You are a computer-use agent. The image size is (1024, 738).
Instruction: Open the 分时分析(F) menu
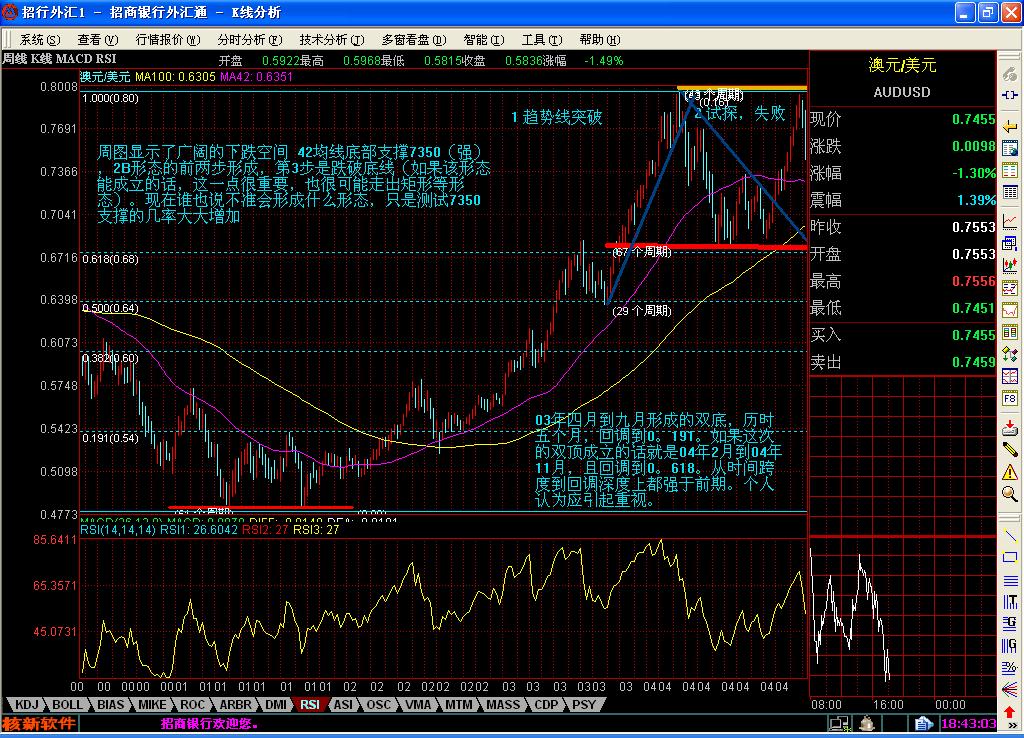point(250,40)
